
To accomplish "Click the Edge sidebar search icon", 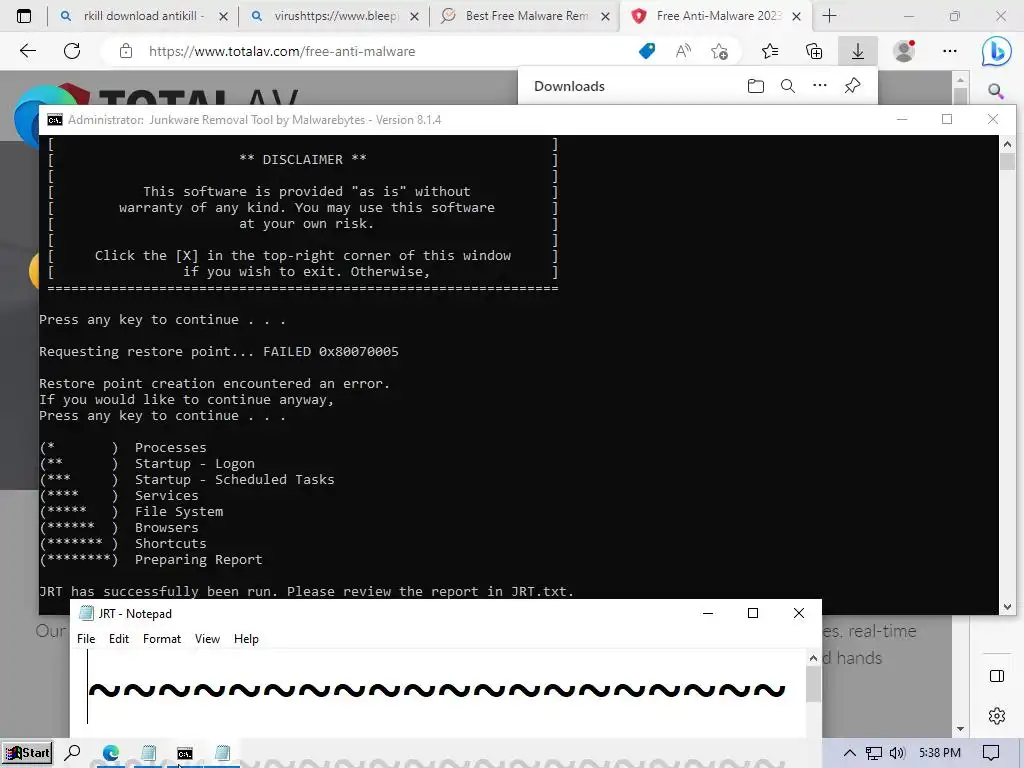I will 995,91.
